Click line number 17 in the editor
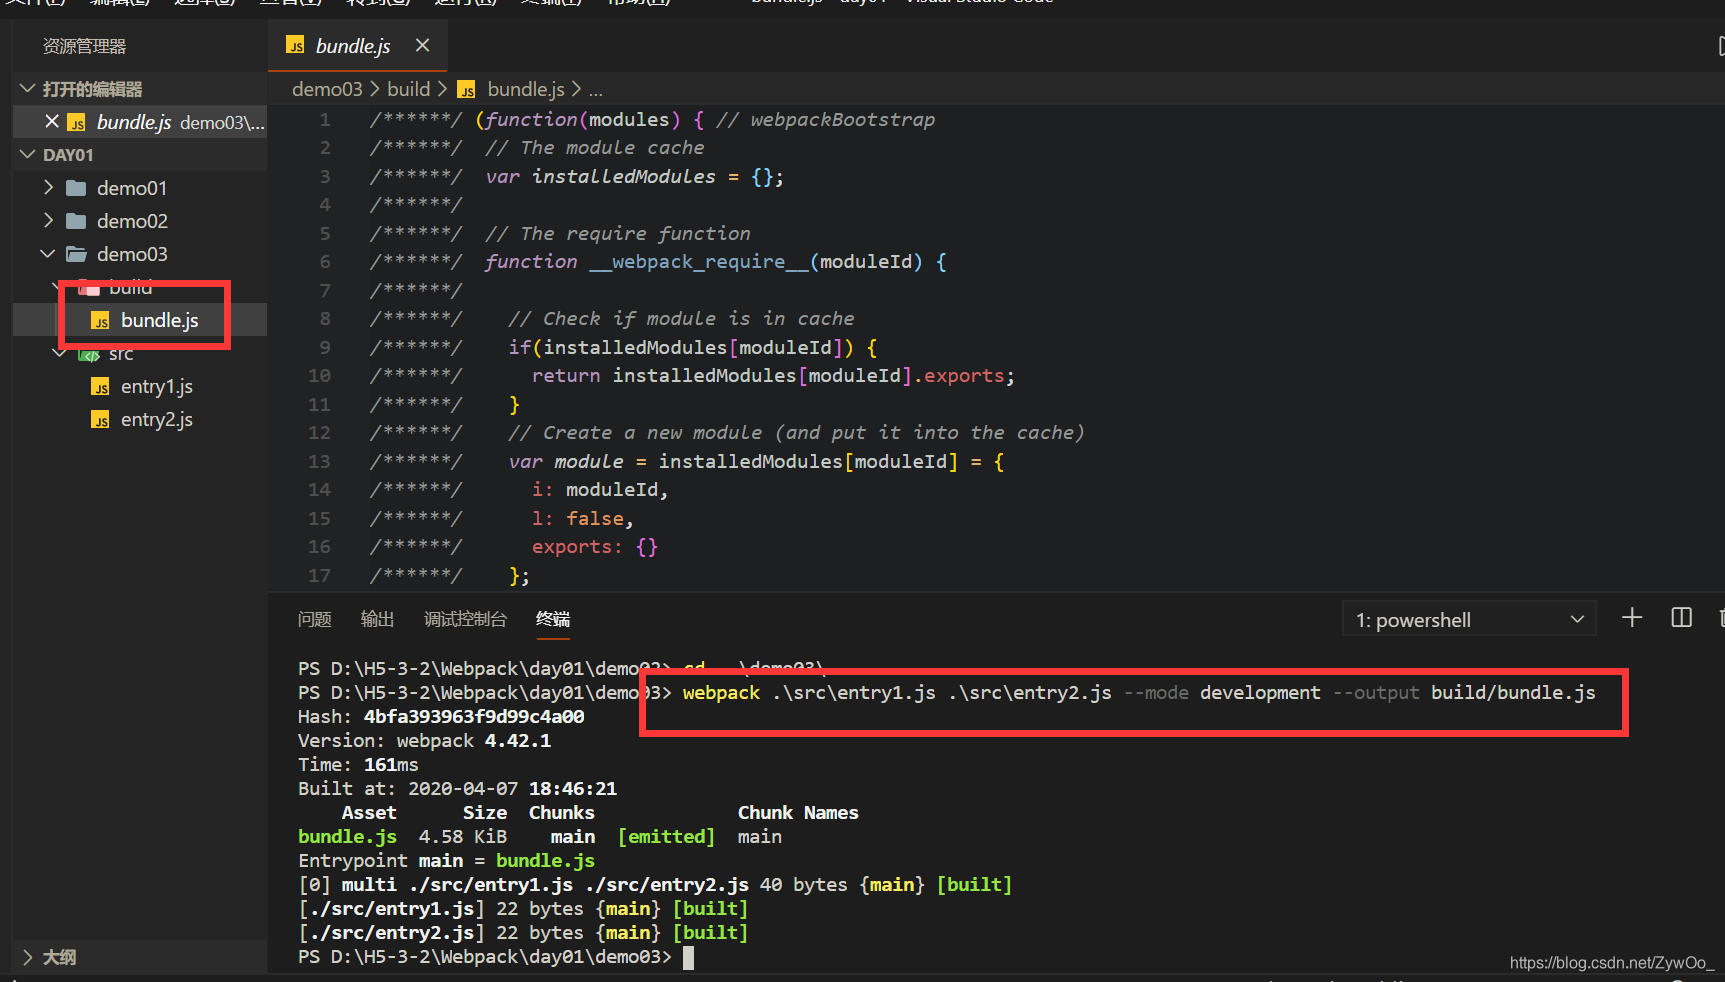This screenshot has width=1725, height=982. (319, 575)
